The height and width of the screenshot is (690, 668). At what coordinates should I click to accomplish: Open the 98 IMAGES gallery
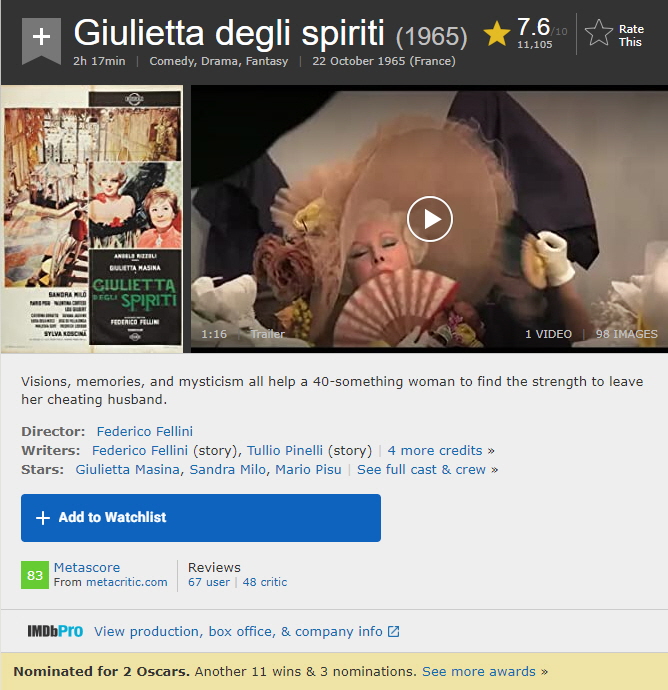[627, 334]
